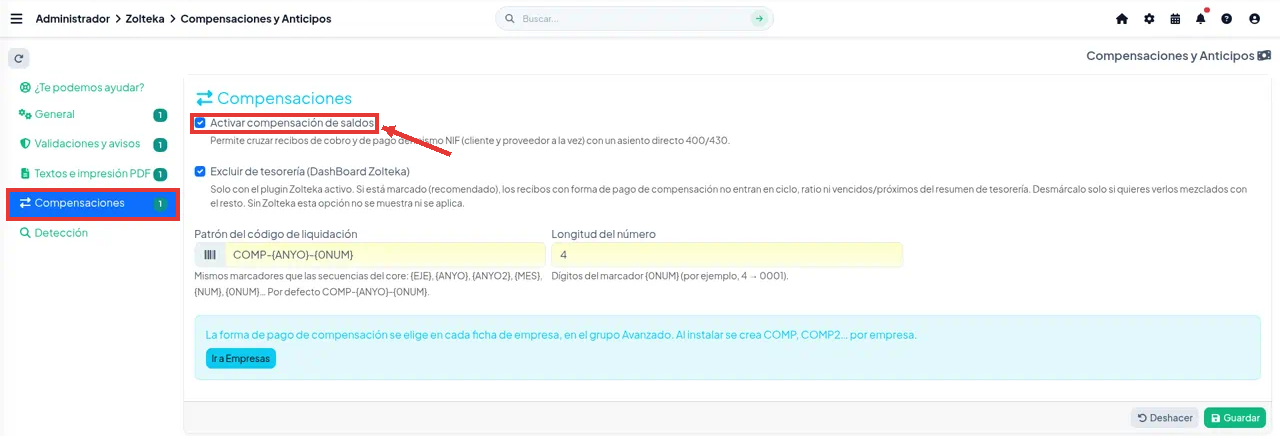Click the Ir a Empresas button
1280x436 pixels.
coord(240,358)
